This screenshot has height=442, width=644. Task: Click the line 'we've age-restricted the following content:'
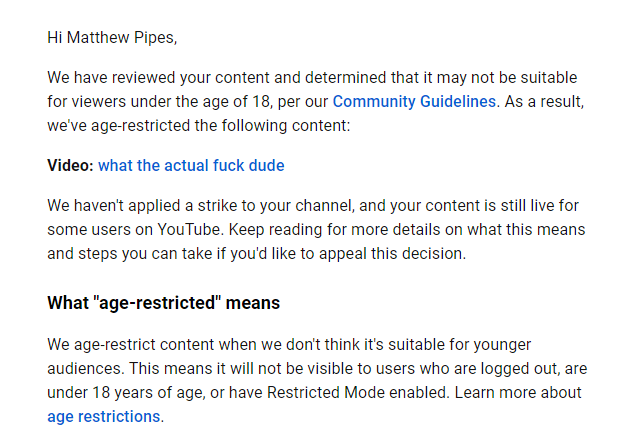tap(199, 126)
